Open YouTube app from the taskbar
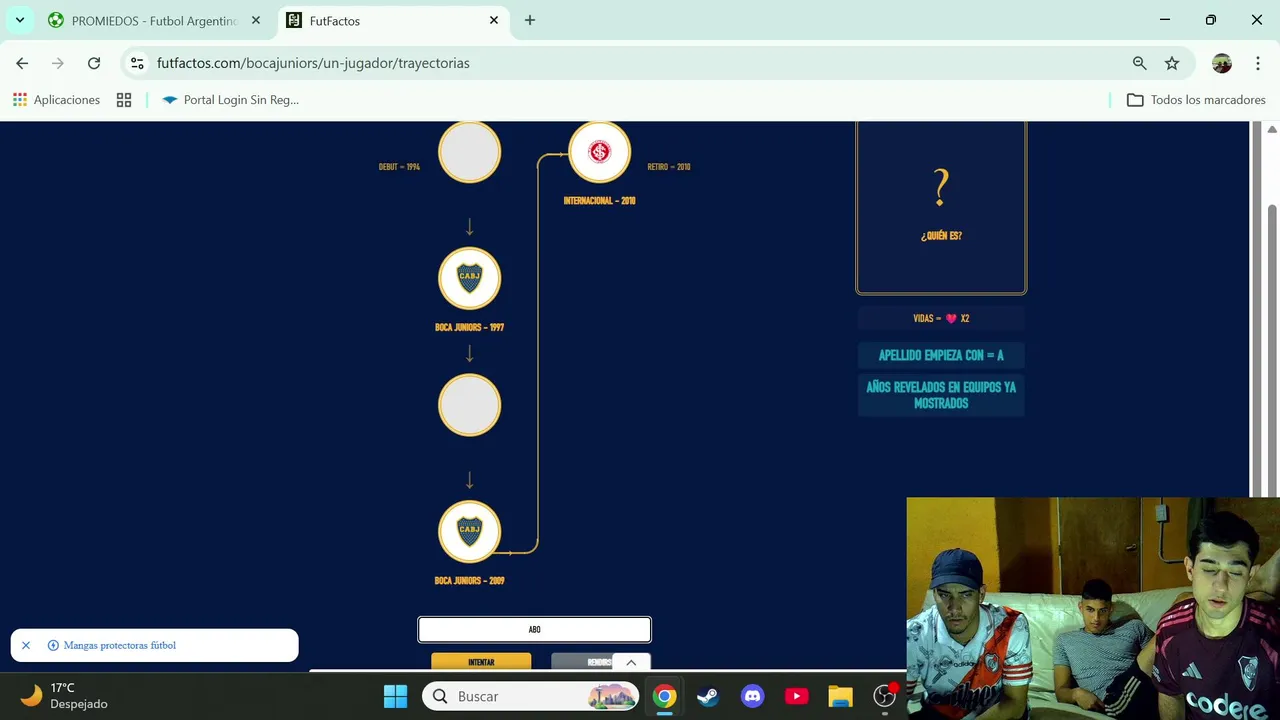This screenshot has width=1280, height=720. pyautogui.click(x=796, y=696)
